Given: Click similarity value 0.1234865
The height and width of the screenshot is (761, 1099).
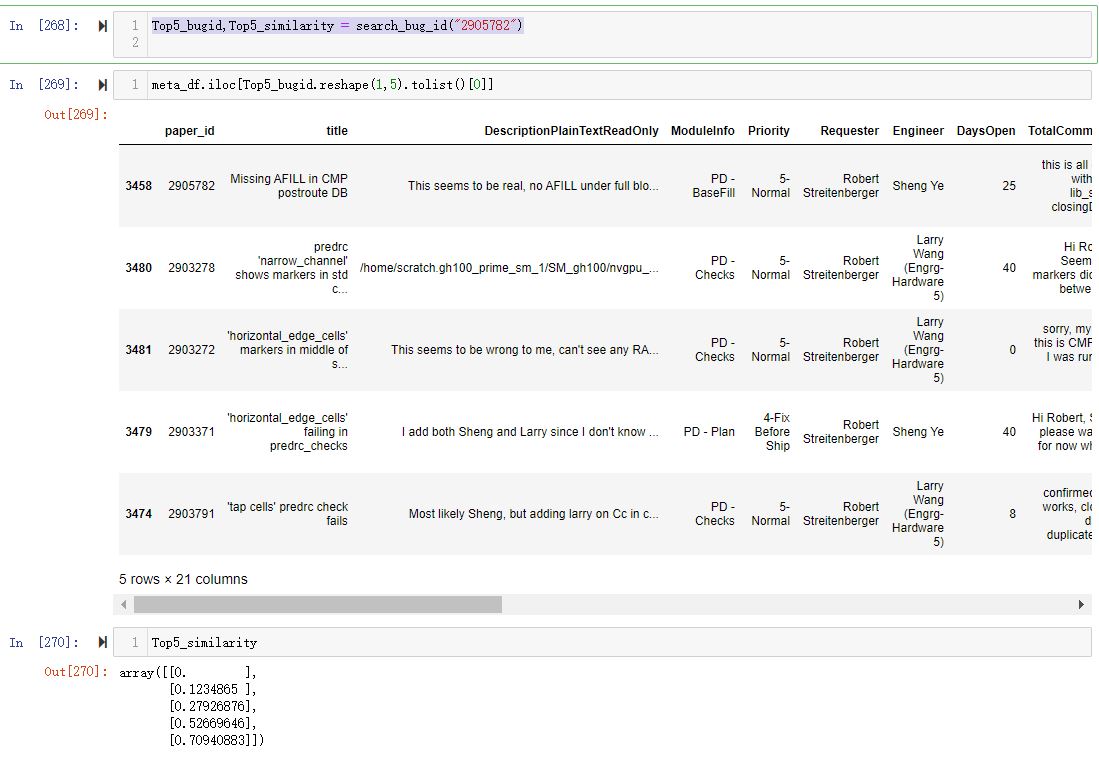Looking at the screenshot, I should pyautogui.click(x=207, y=690).
